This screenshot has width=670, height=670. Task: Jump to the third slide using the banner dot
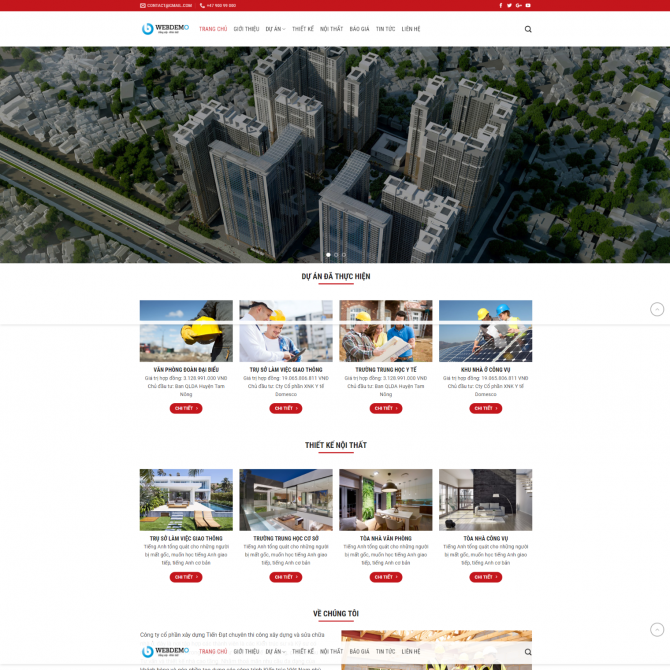(x=344, y=255)
